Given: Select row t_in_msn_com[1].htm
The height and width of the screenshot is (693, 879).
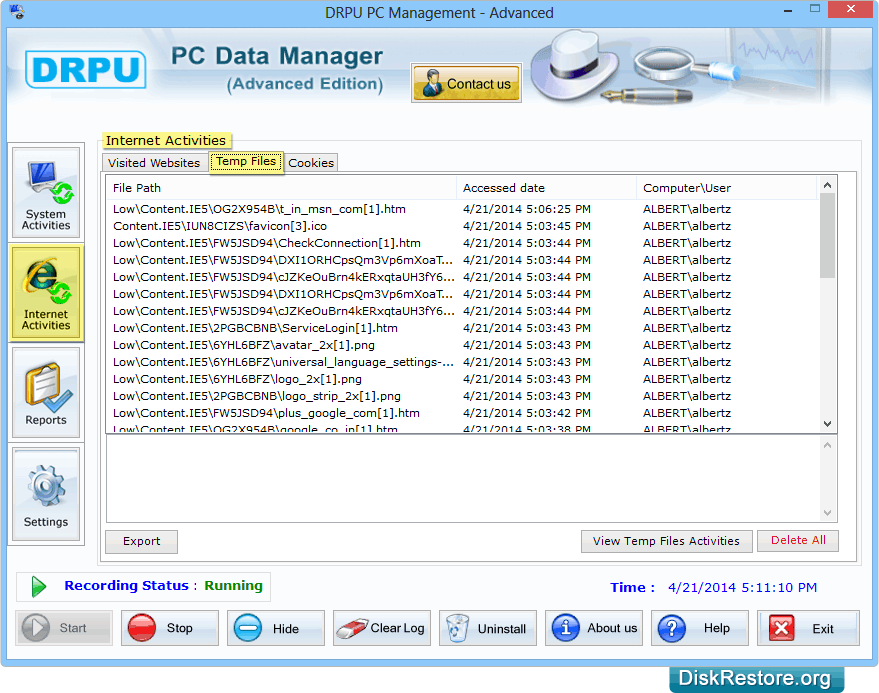Looking at the screenshot, I should (462, 209).
